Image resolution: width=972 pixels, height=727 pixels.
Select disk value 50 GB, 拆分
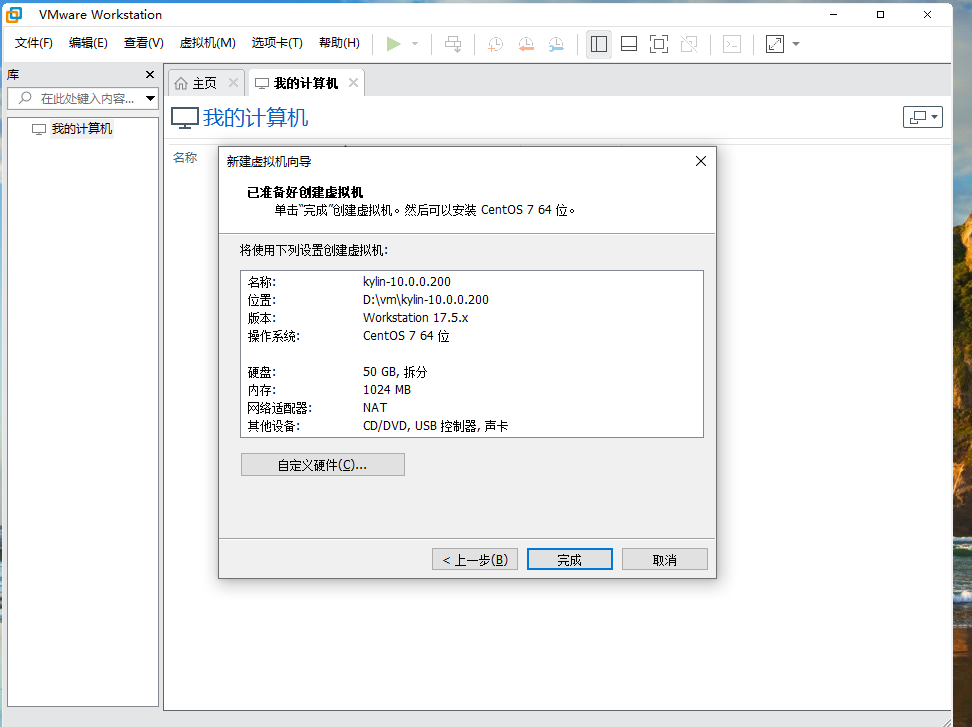395,371
